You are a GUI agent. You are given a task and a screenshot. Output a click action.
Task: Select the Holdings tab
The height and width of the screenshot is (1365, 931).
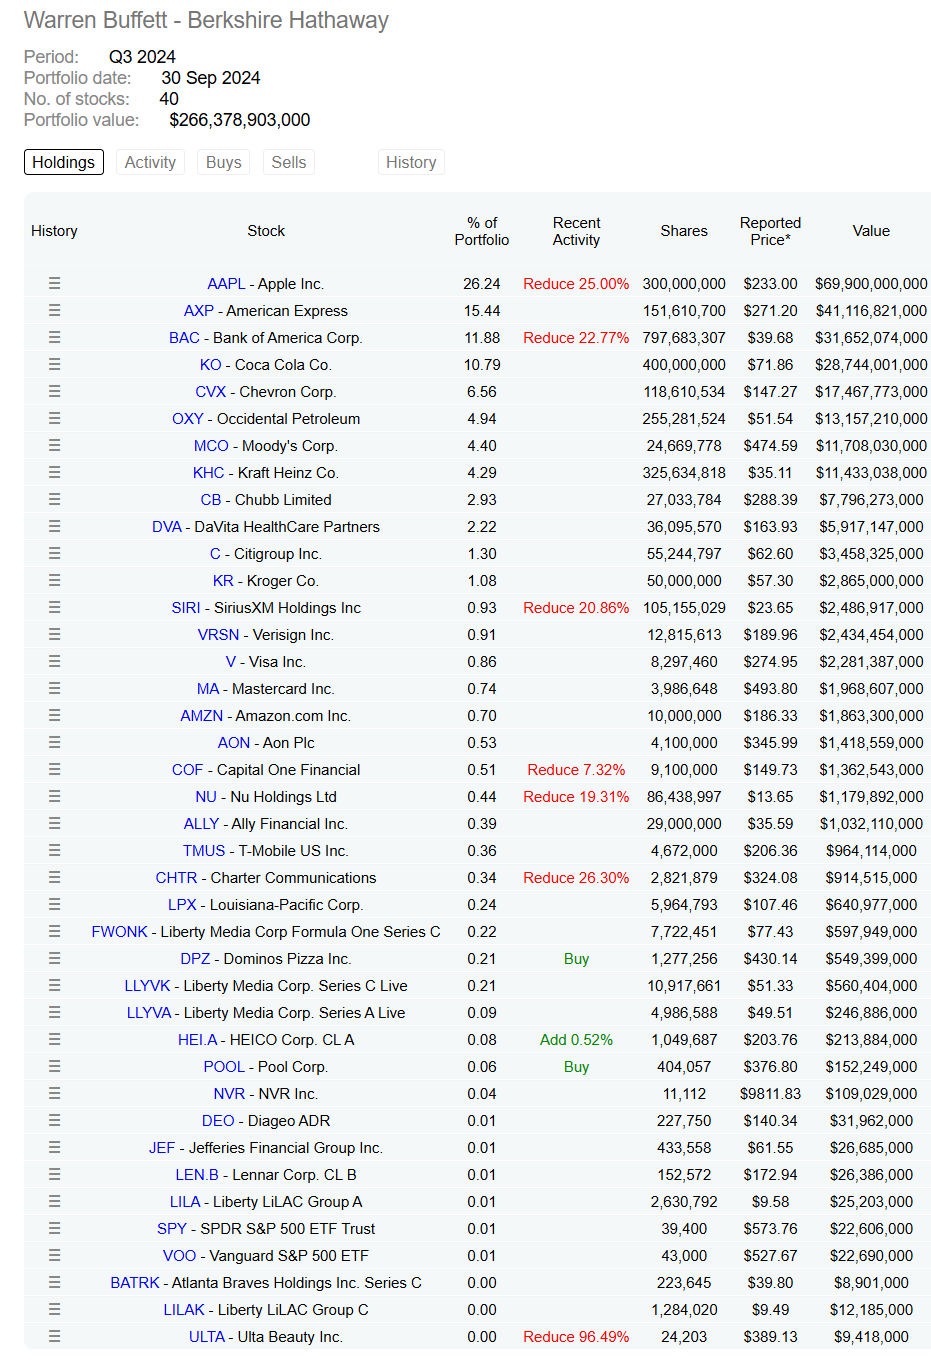(64, 162)
